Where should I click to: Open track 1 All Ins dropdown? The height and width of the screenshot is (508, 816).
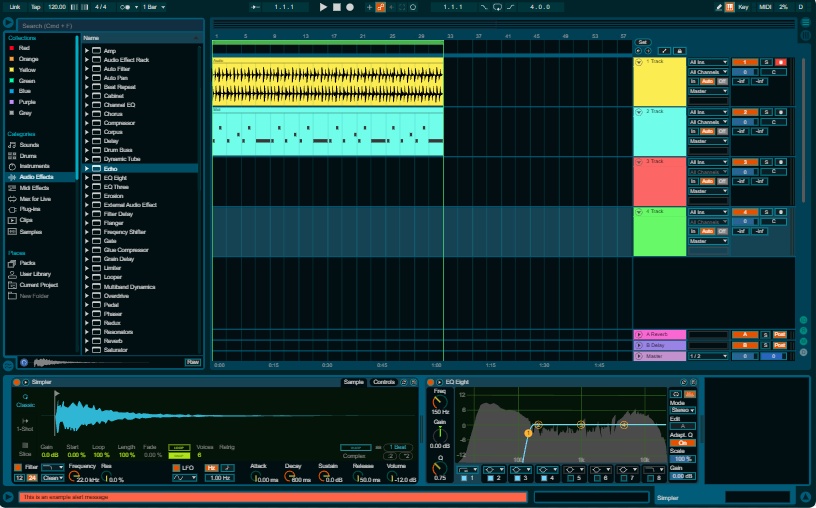coord(708,62)
